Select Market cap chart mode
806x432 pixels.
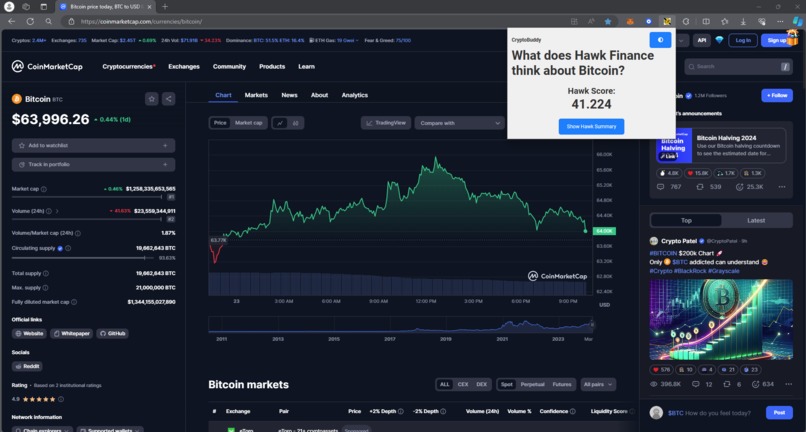tap(248, 123)
